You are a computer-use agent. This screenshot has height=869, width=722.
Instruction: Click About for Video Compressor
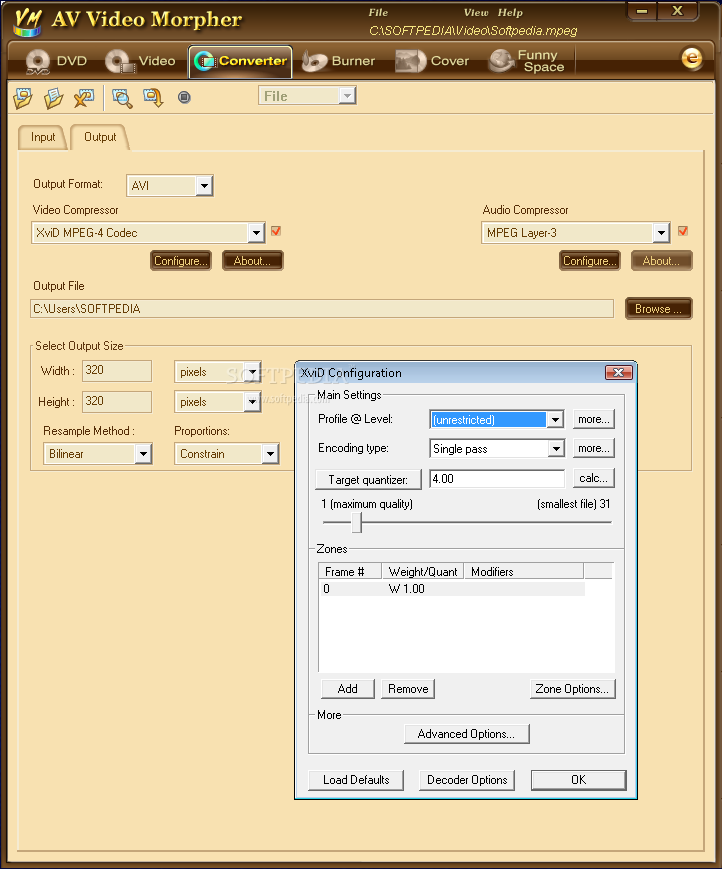[x=253, y=260]
